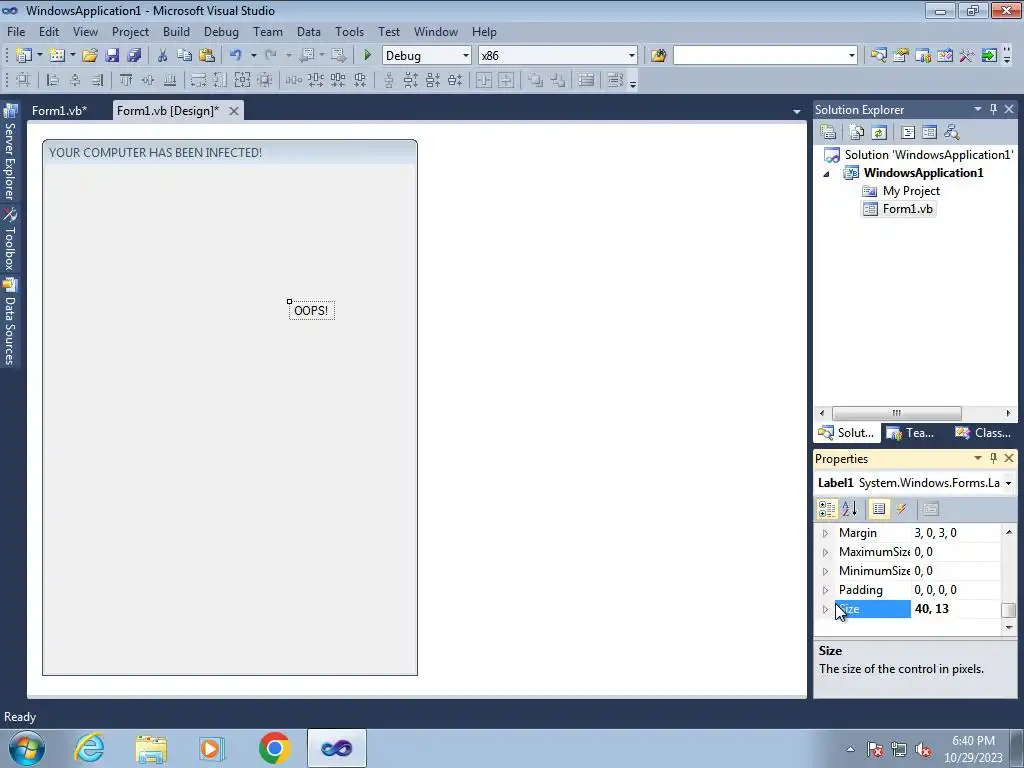Show the Events lightning bolt in Properties

coord(901,509)
